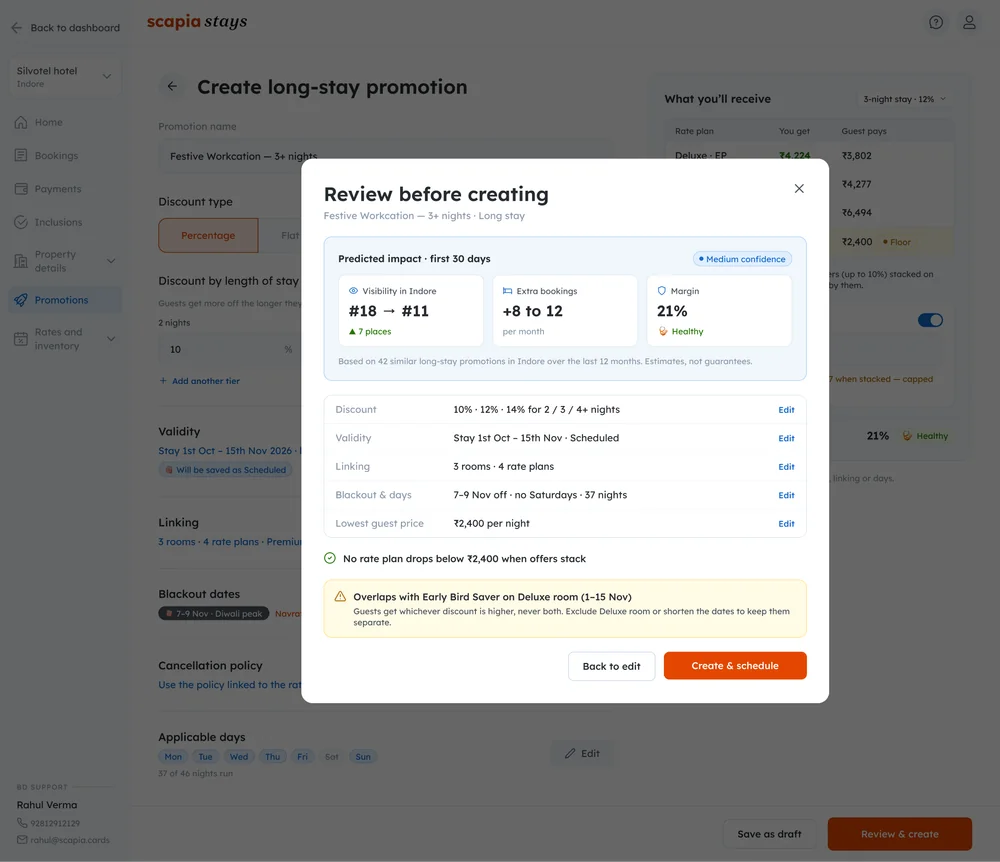Screen dimensions: 1000x862
Task: Click the green checkmark icon for rate plan floor
Action: pos(330,559)
